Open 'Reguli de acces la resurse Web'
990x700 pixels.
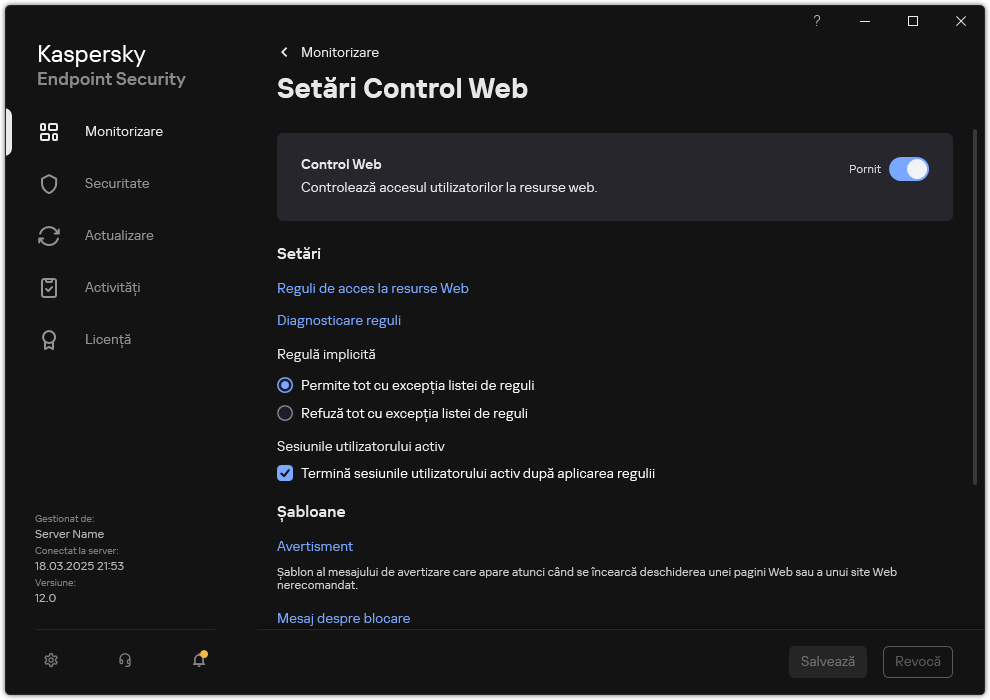(x=372, y=288)
